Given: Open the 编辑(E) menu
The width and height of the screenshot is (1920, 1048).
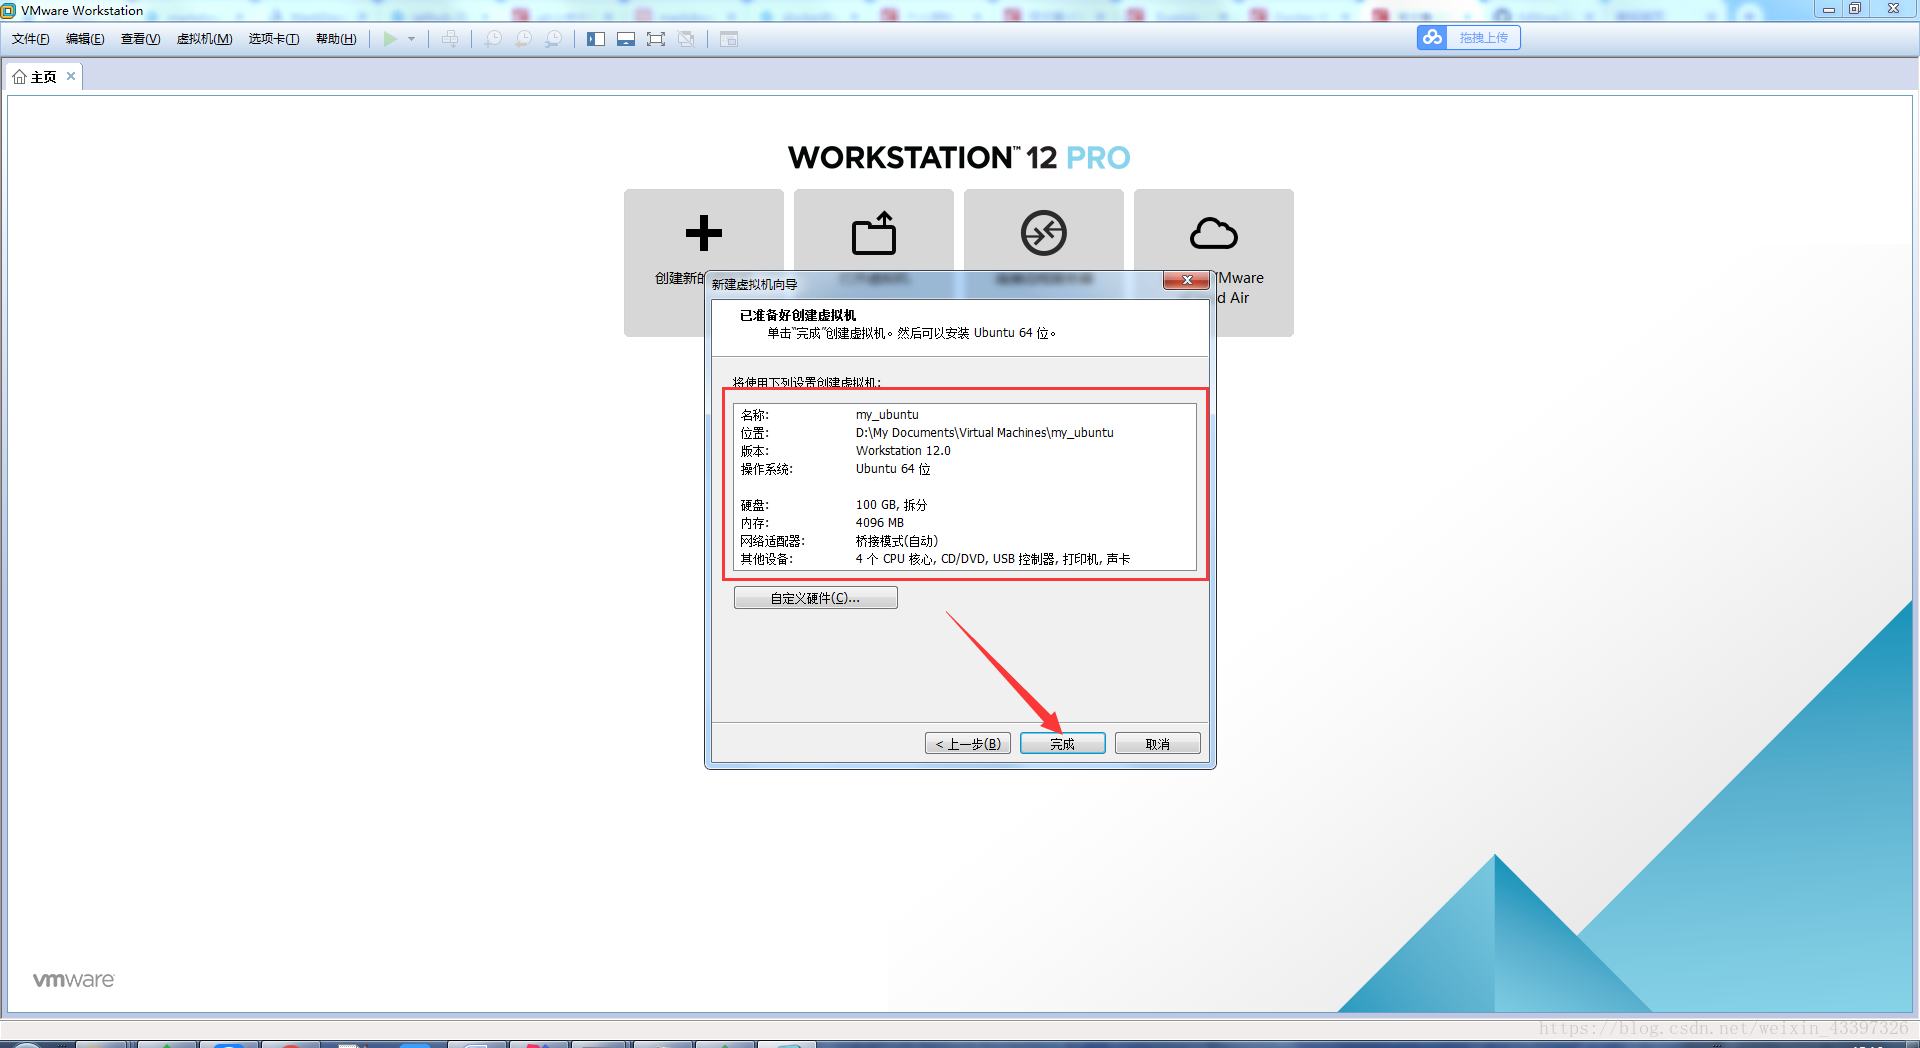Looking at the screenshot, I should pos(85,39).
